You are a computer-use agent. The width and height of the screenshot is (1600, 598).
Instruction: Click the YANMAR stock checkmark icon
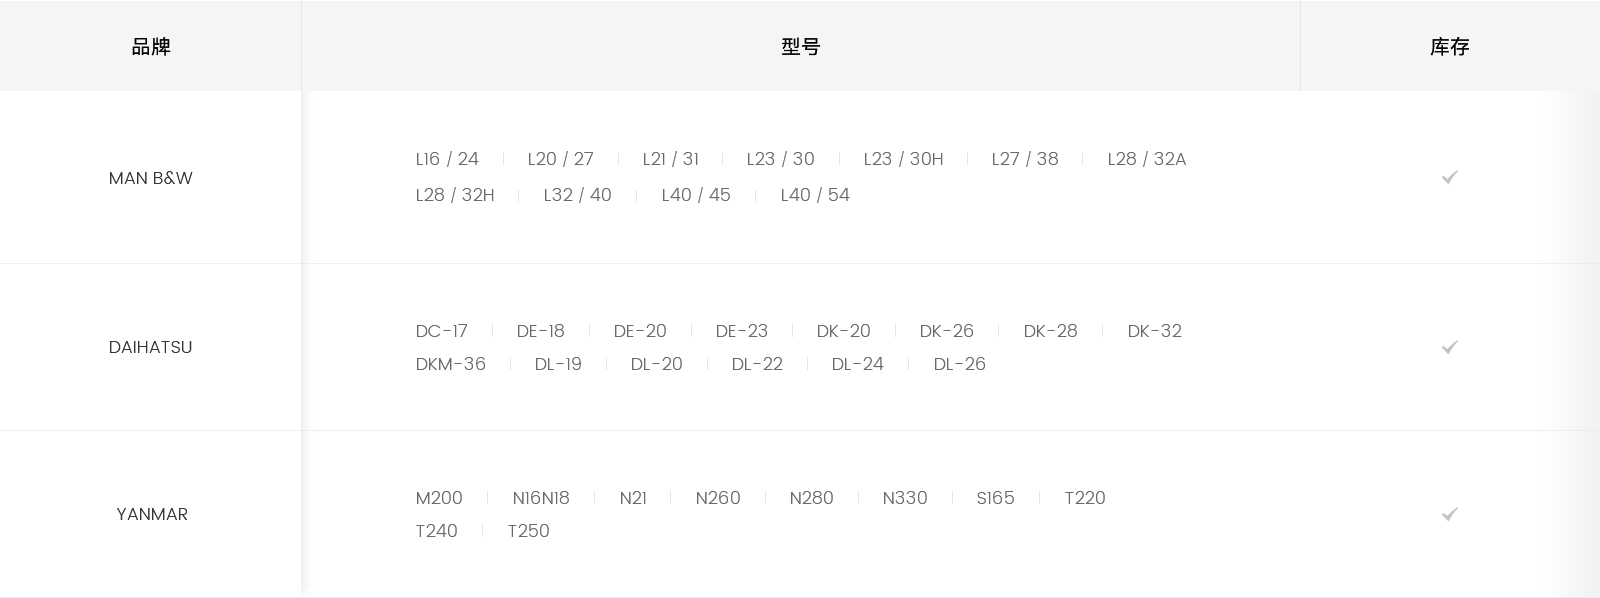[x=1449, y=514]
